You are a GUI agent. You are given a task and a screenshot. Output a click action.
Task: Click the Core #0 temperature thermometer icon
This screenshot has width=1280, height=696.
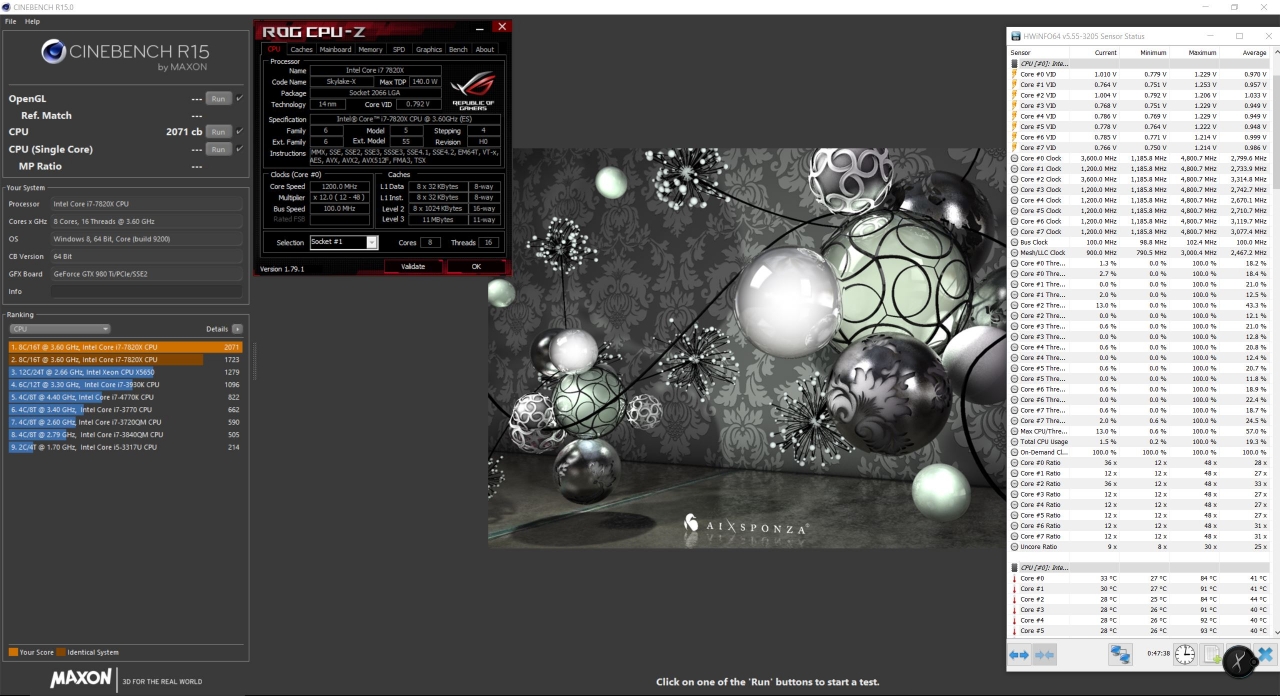(1014, 579)
